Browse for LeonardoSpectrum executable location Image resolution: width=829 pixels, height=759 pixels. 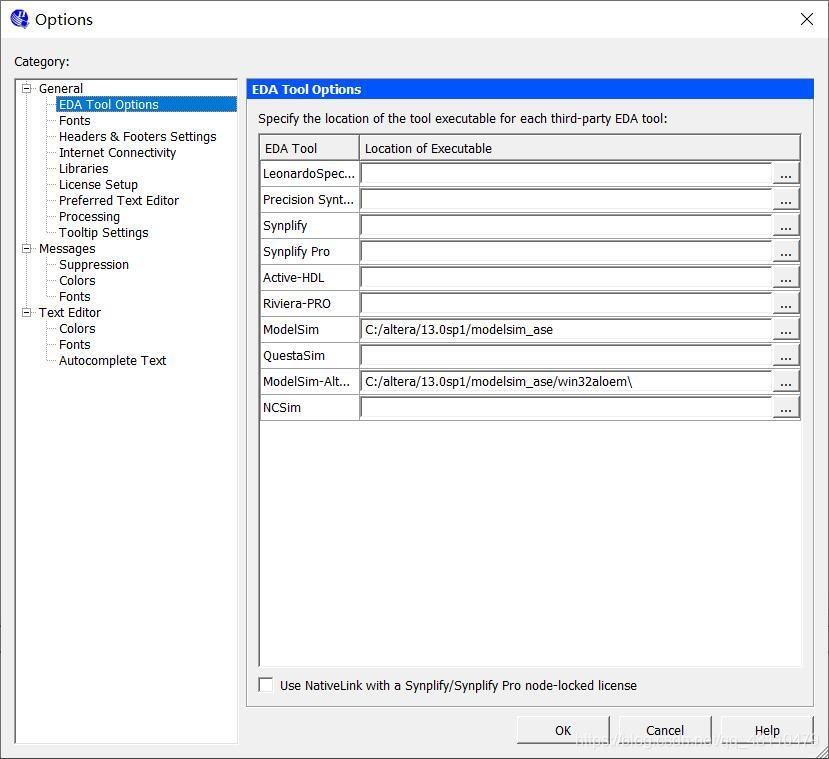coord(786,173)
